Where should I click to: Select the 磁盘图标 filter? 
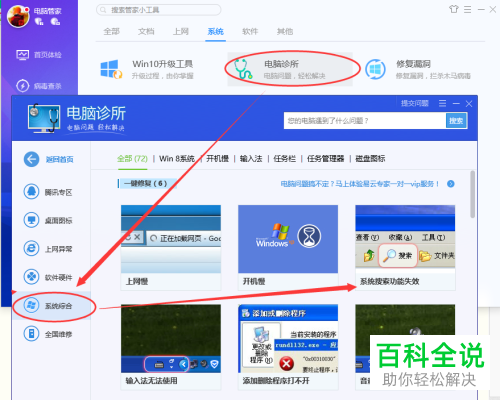pos(370,159)
